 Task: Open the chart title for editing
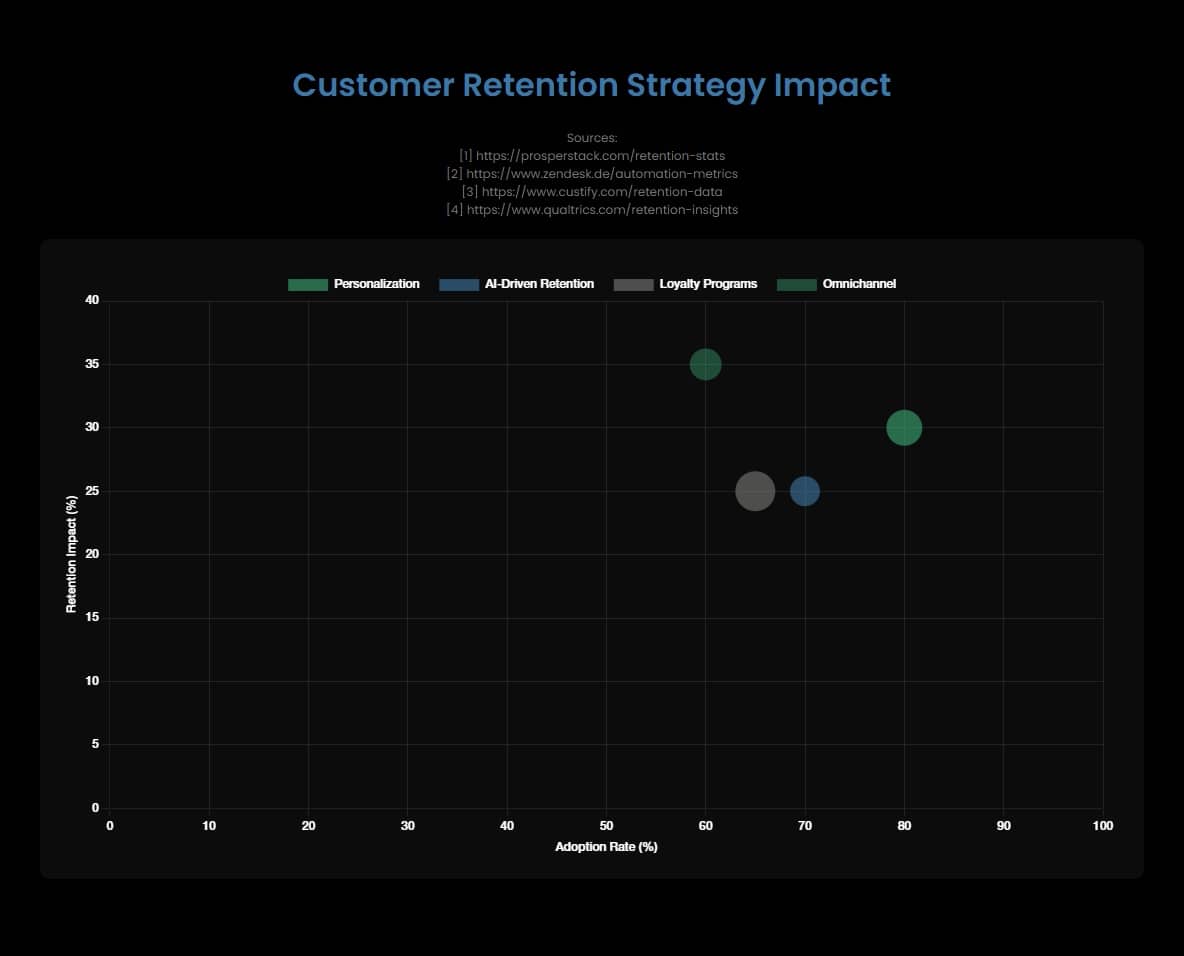pyautogui.click(x=592, y=85)
